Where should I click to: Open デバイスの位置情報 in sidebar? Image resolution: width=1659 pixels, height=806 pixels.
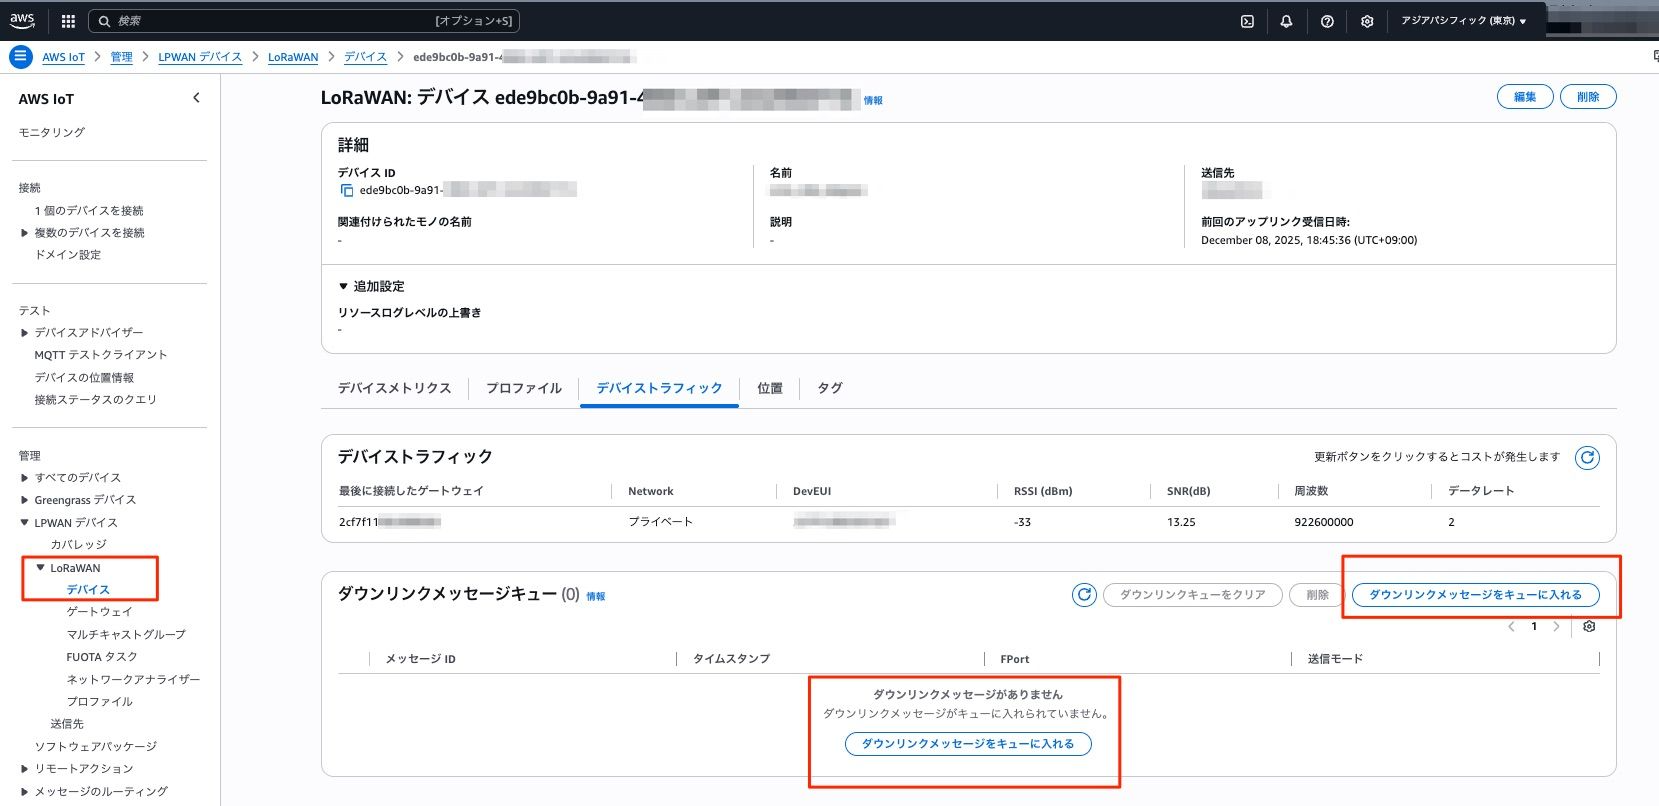point(84,378)
